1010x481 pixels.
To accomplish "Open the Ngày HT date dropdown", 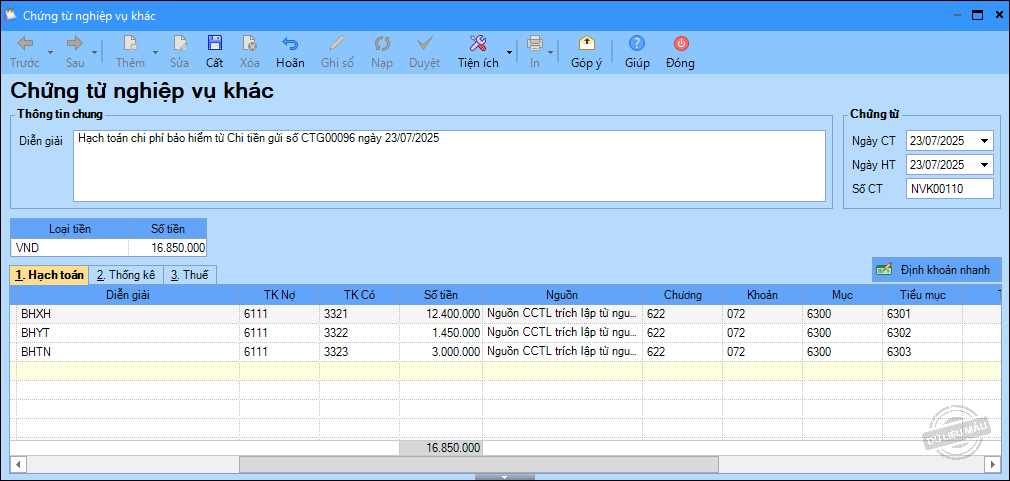I will click(984, 165).
